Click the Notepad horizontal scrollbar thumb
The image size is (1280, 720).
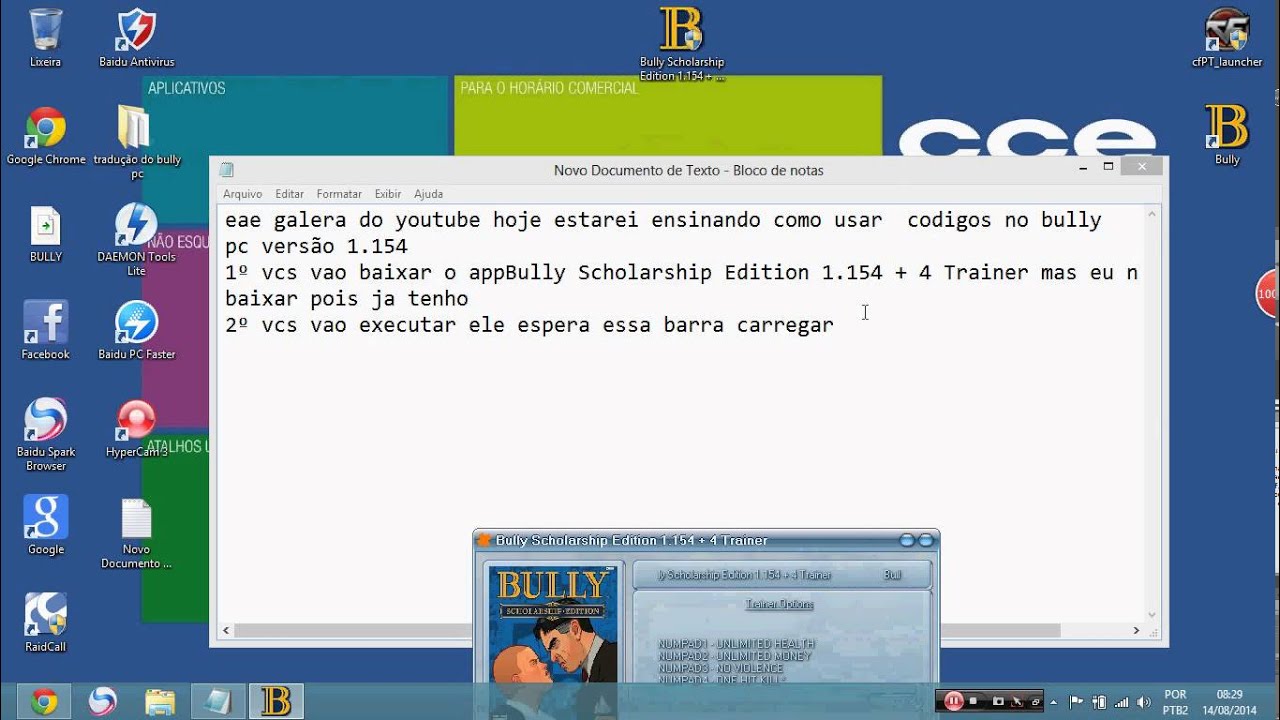click(x=647, y=631)
